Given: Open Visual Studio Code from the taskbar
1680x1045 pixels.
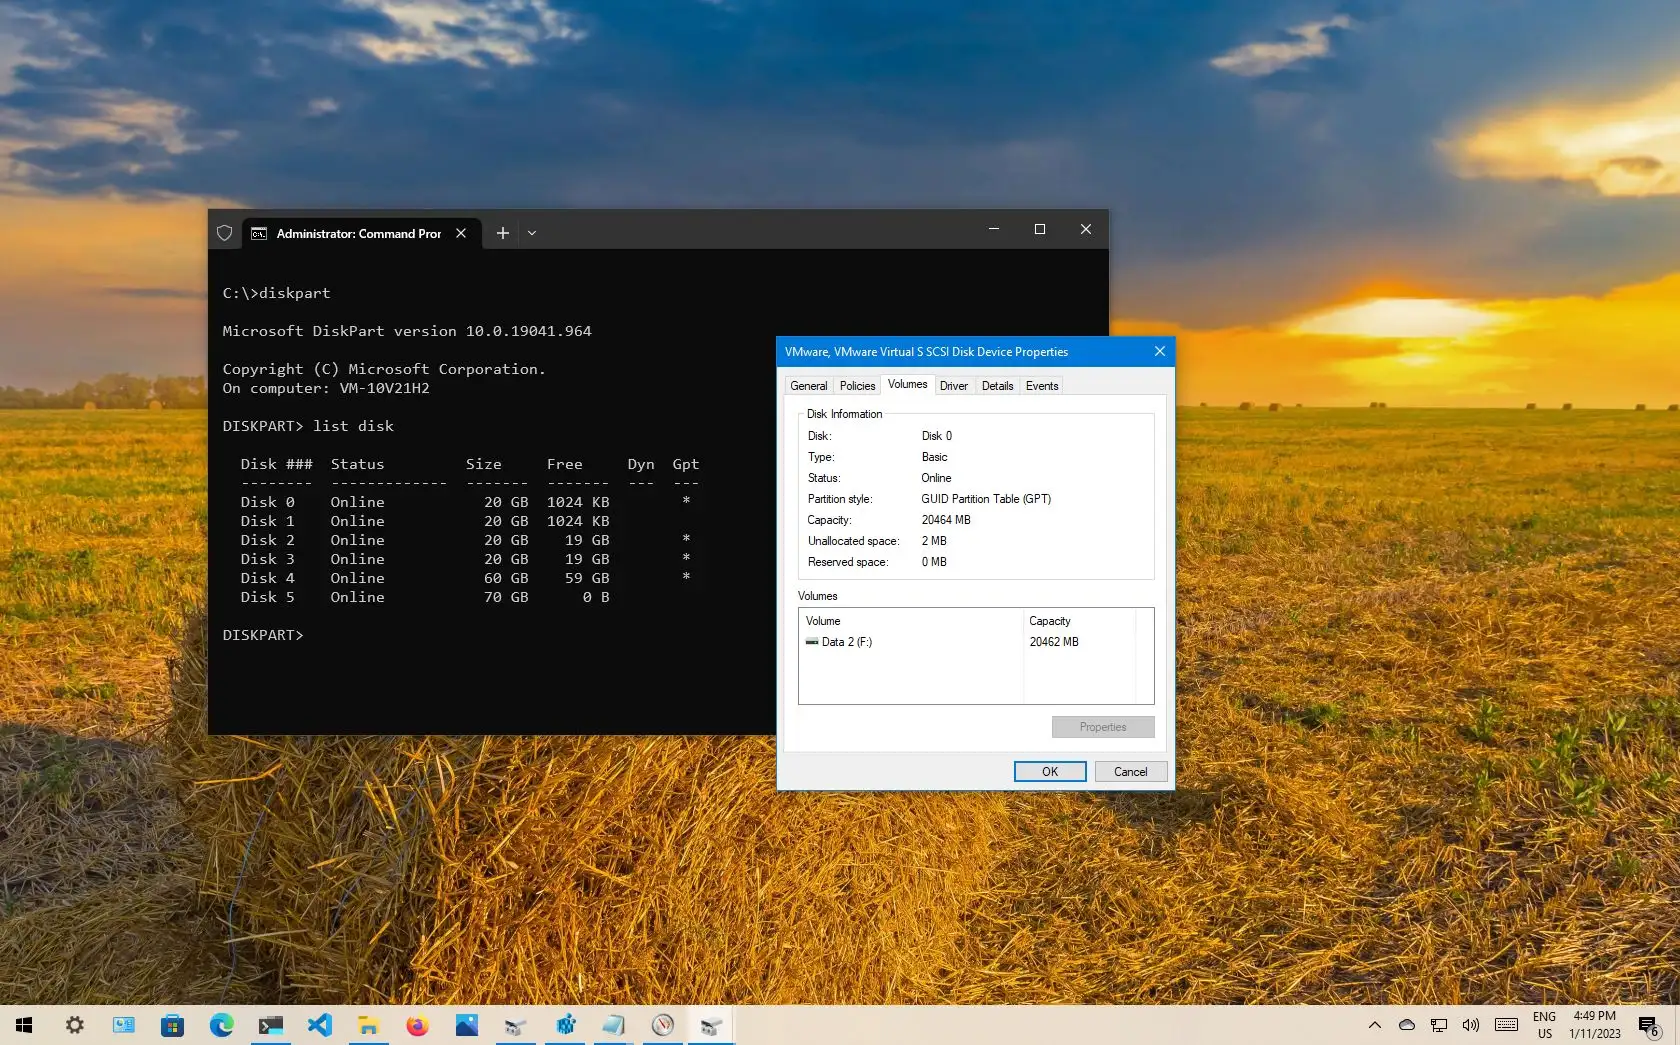Looking at the screenshot, I should (x=319, y=1025).
